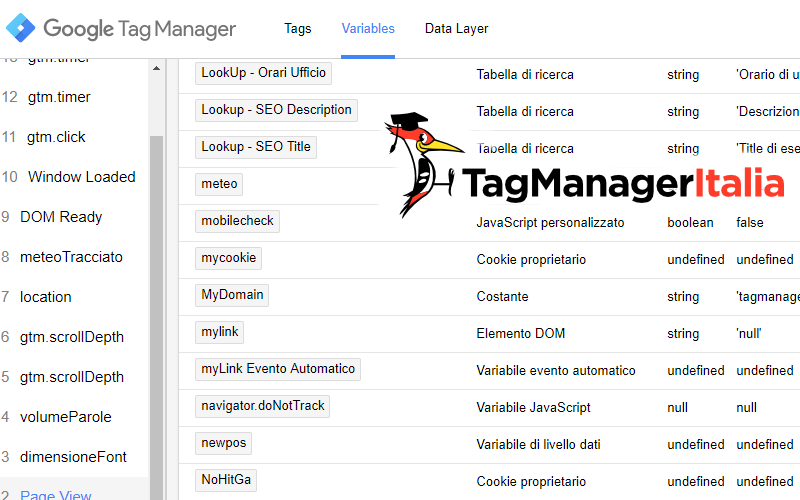800x500 pixels.
Task: Click the mycookie variable chip
Action: point(228,258)
